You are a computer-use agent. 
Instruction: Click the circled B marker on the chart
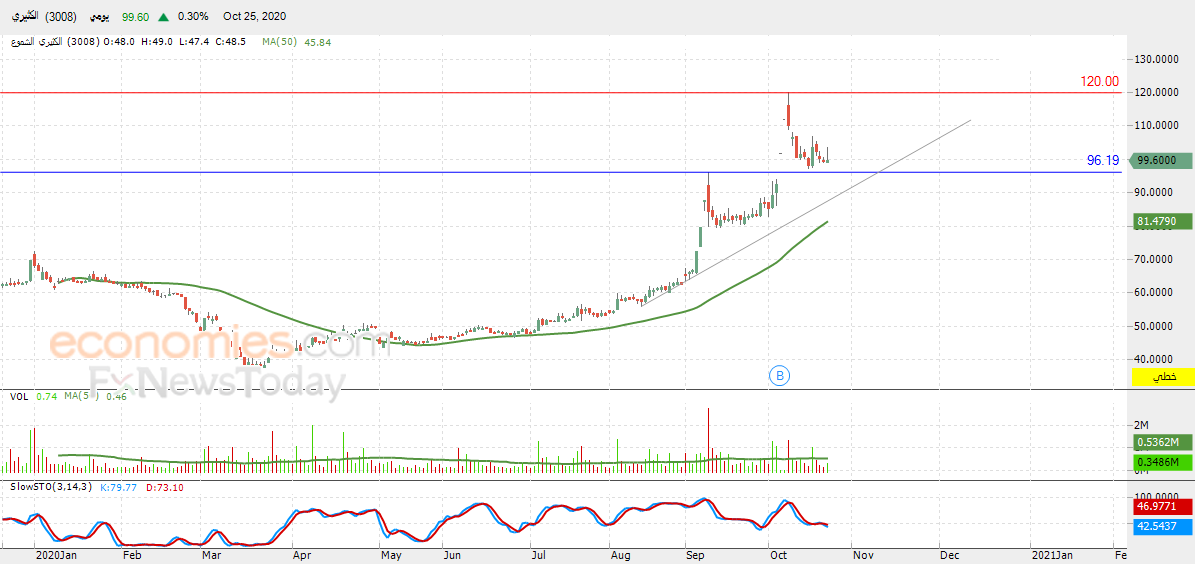pos(780,375)
